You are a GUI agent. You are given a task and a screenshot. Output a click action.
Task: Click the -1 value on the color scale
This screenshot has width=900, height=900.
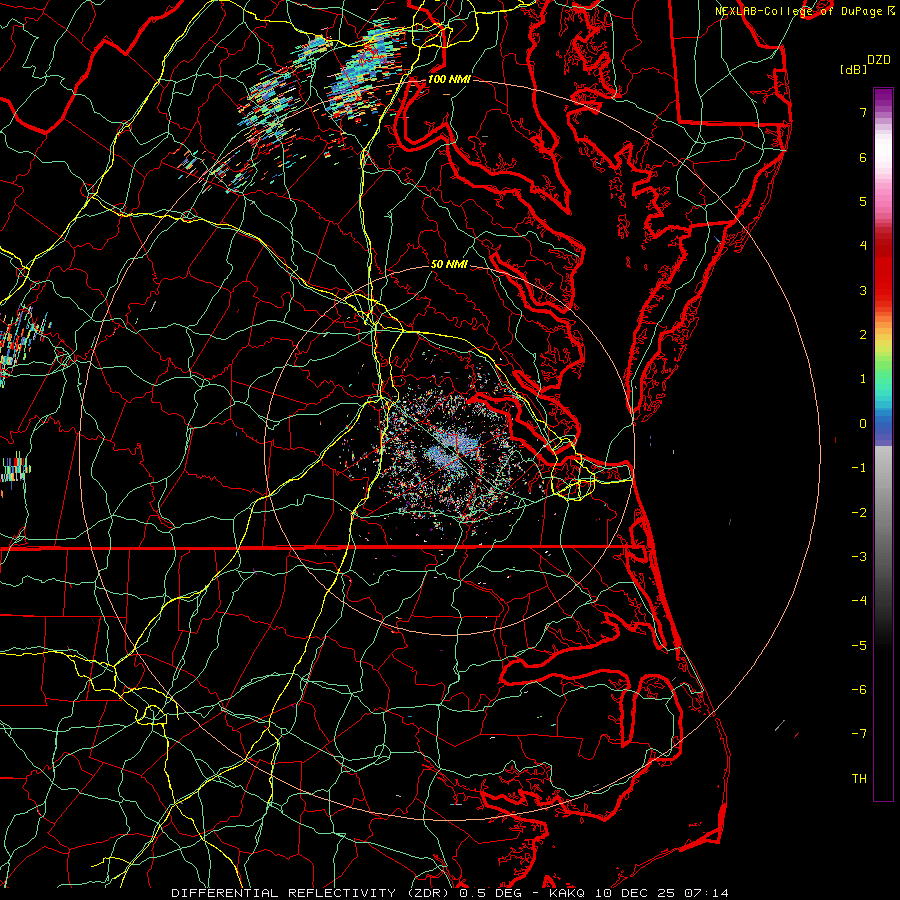[x=859, y=468]
